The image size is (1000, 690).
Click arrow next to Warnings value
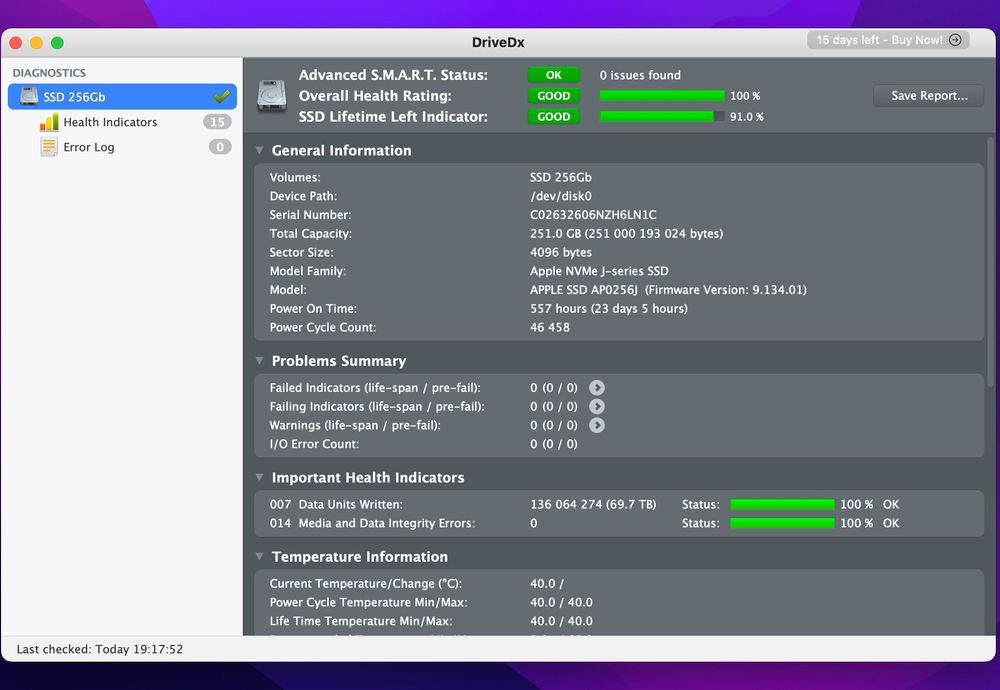click(x=597, y=425)
